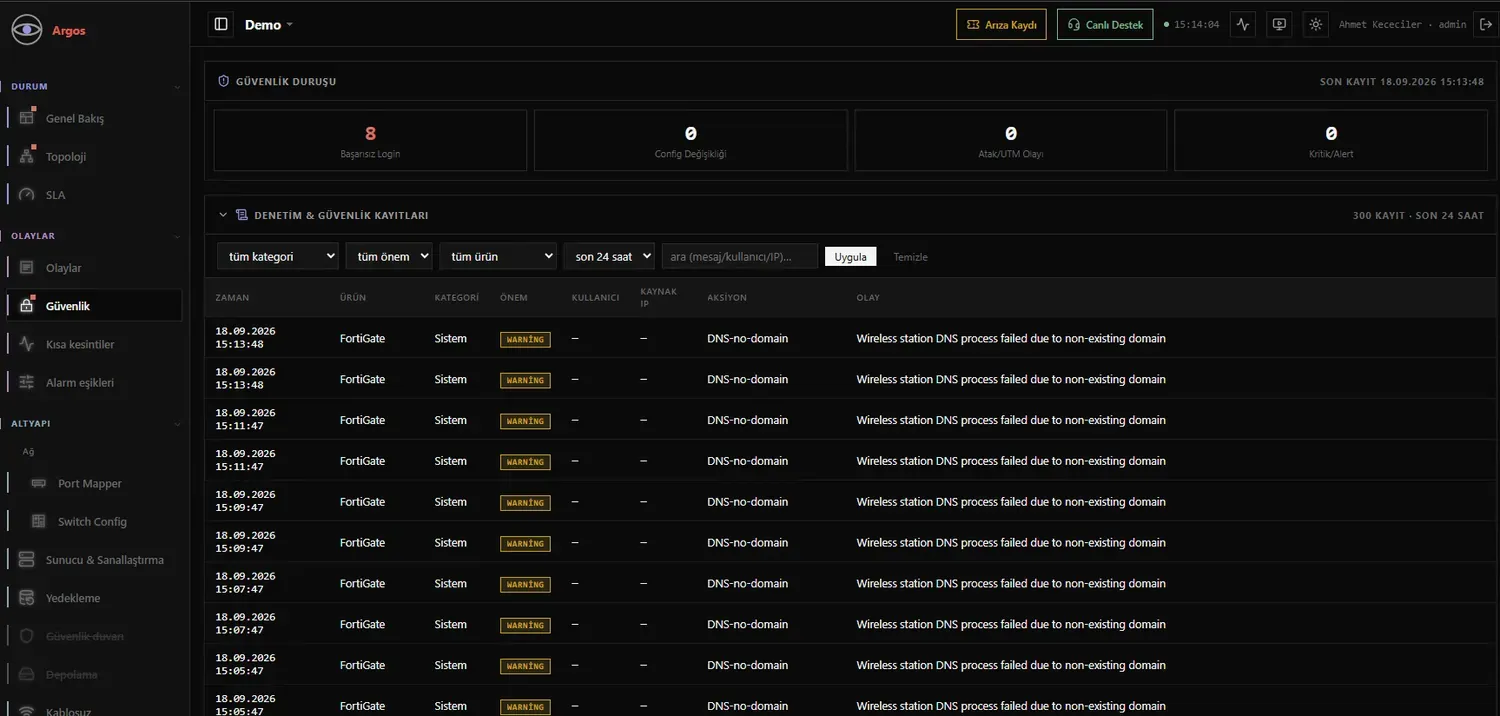Open the activity pulse icon in header
The width and height of the screenshot is (1500, 716).
coord(1243,24)
